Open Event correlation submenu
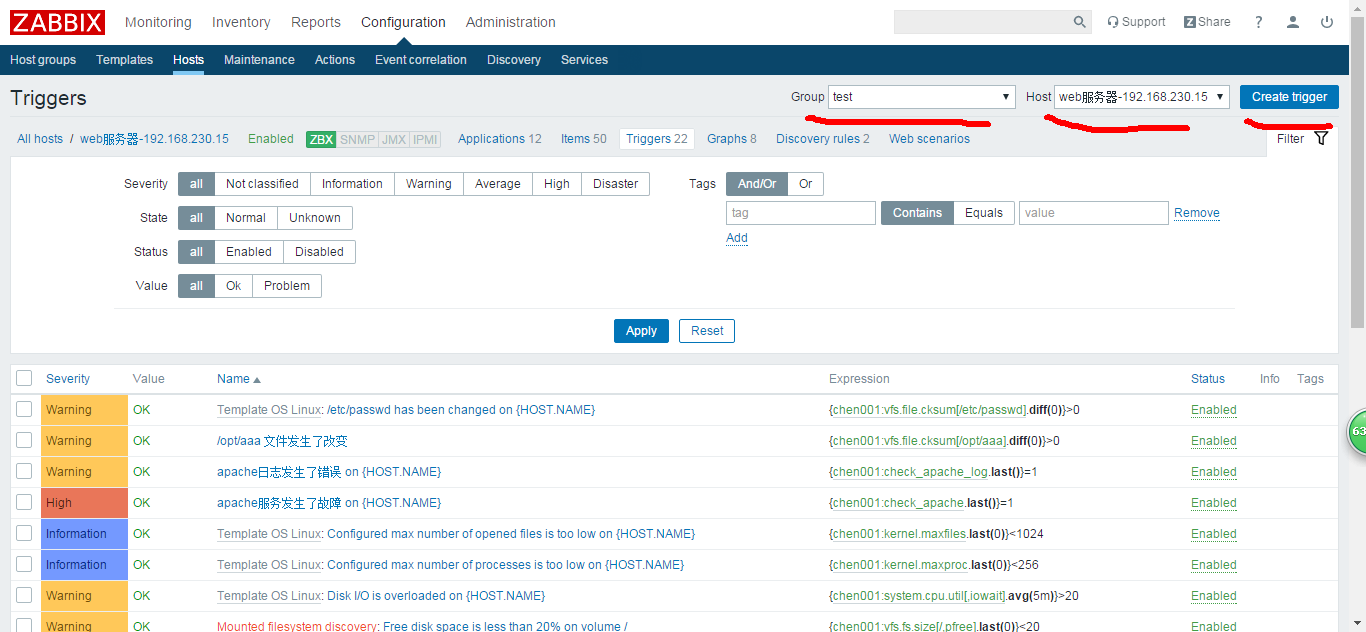1366x632 pixels. [x=421, y=60]
